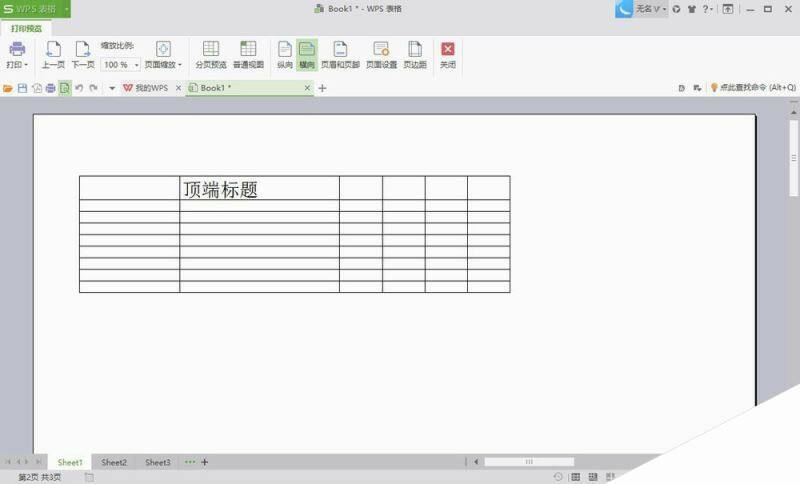The width and height of the screenshot is (800, 484).
Task: Show 页边距 page margins
Action: coord(415,55)
